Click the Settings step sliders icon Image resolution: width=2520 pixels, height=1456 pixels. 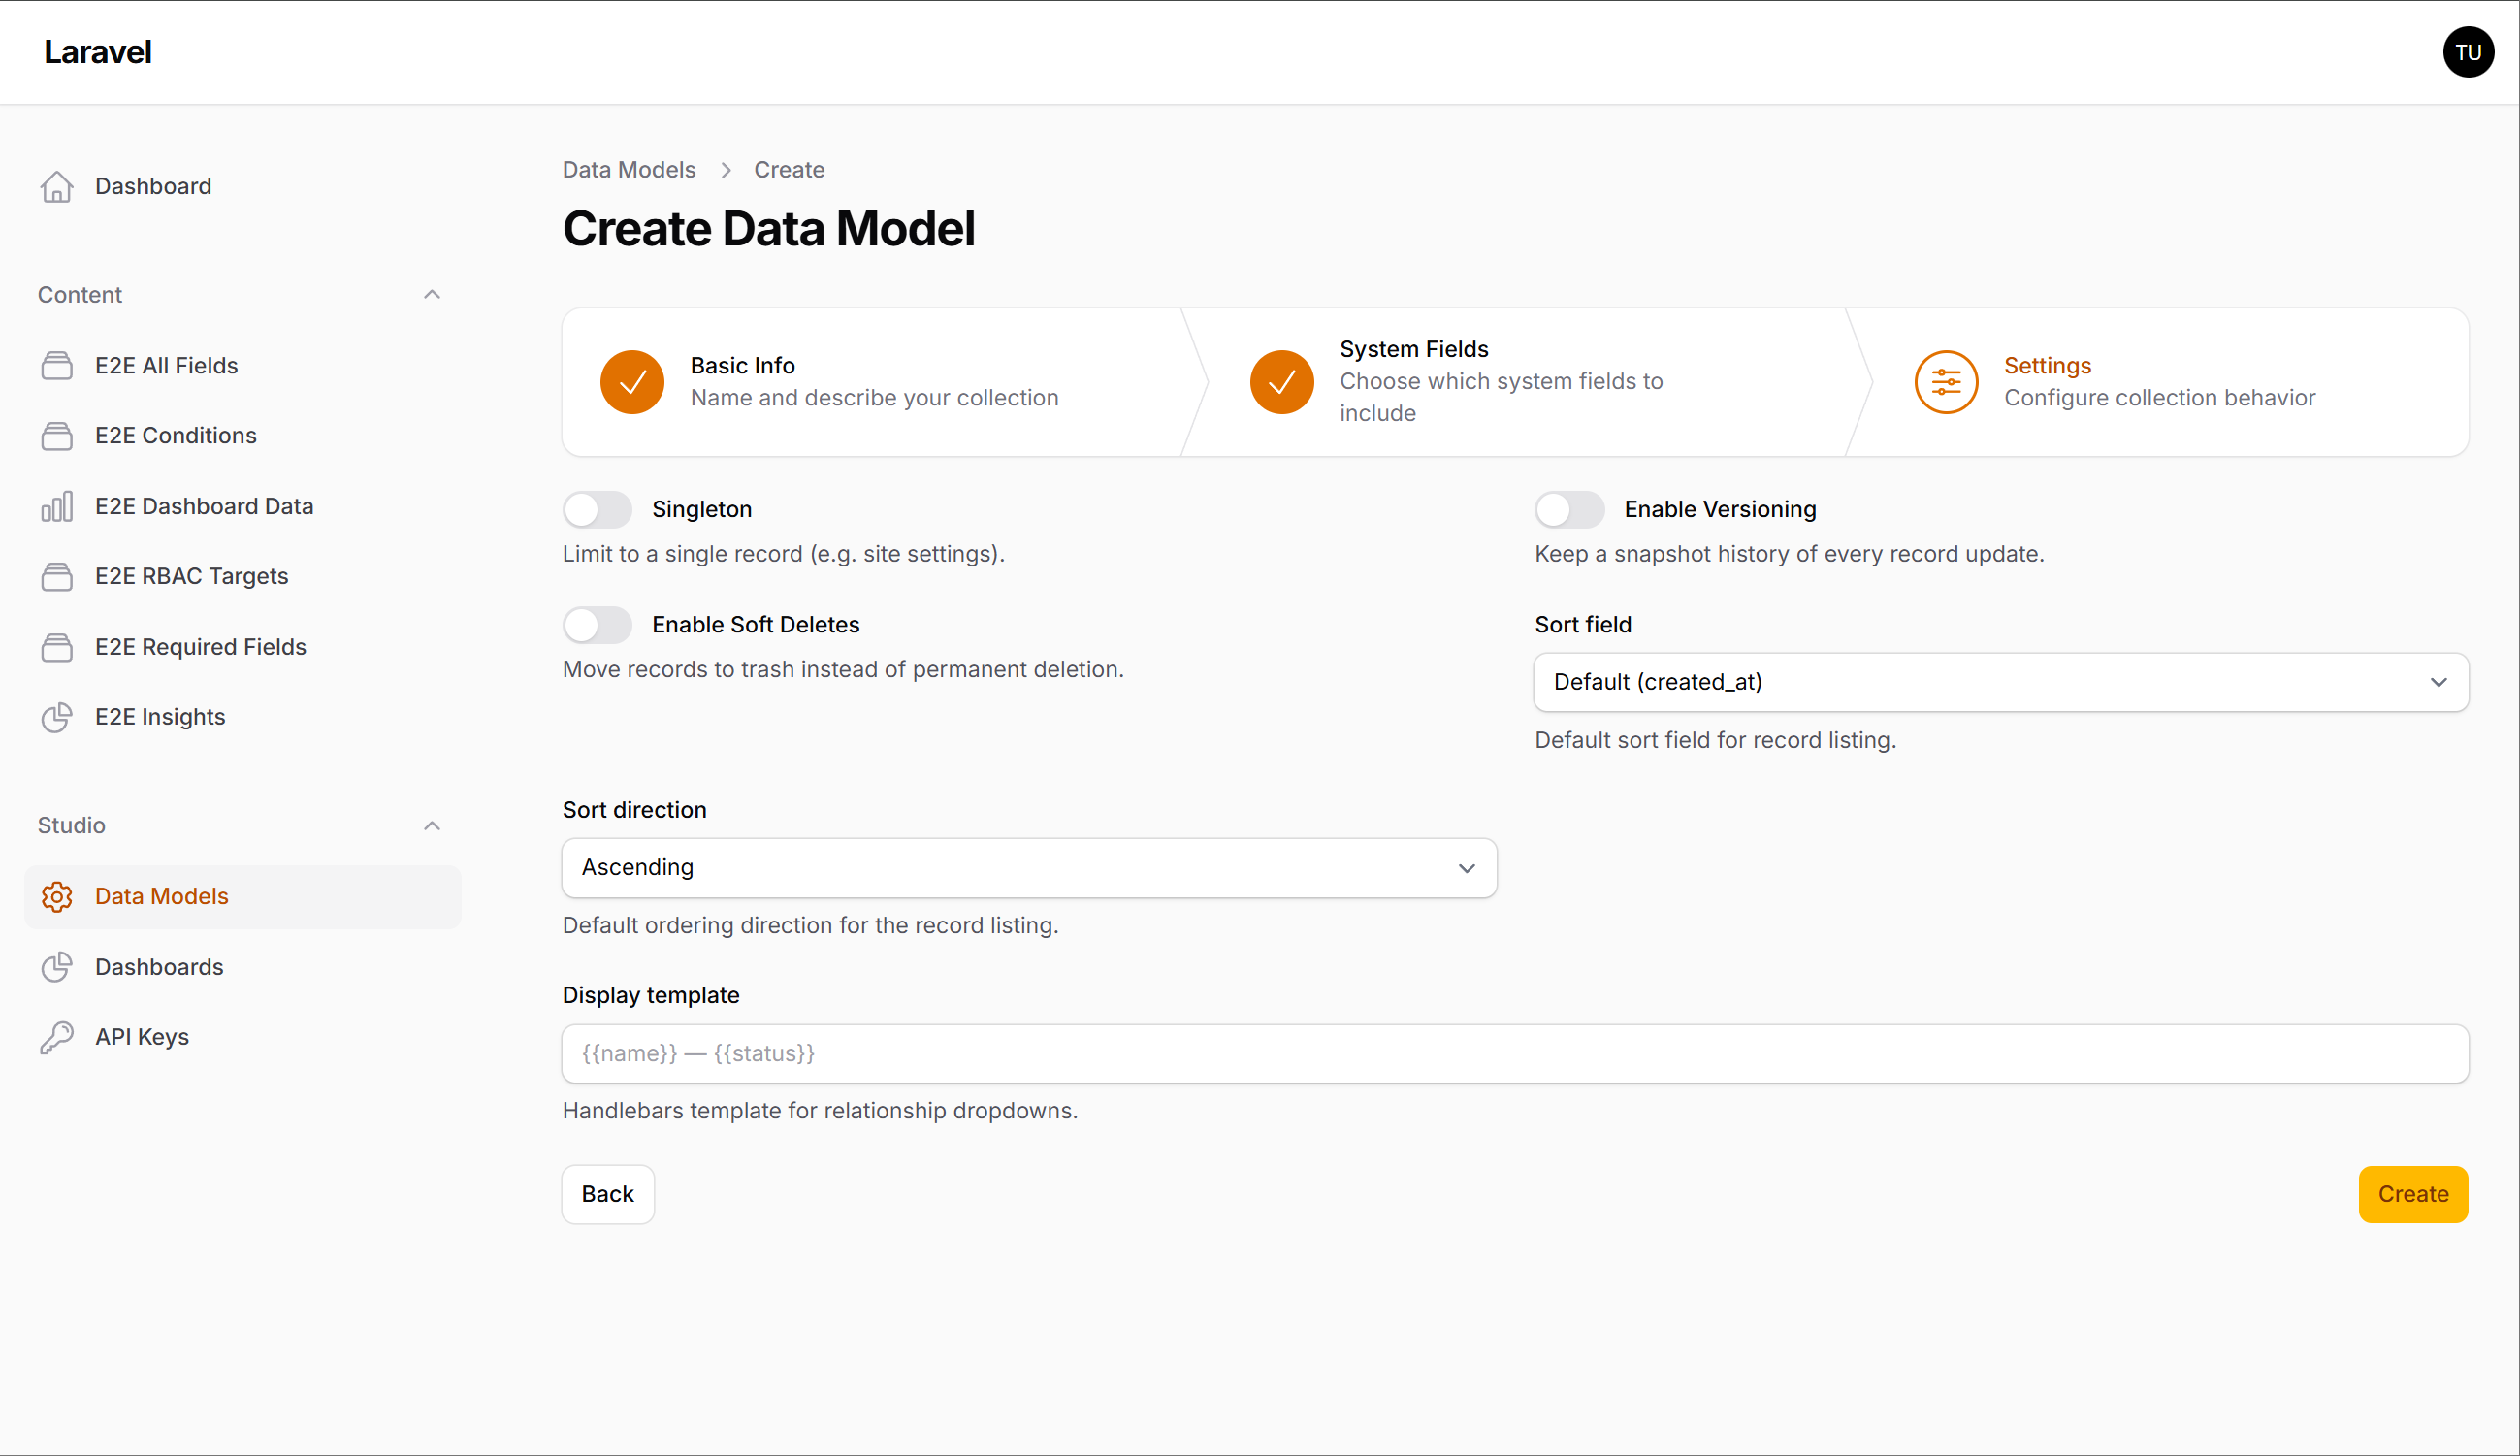[x=1945, y=382]
